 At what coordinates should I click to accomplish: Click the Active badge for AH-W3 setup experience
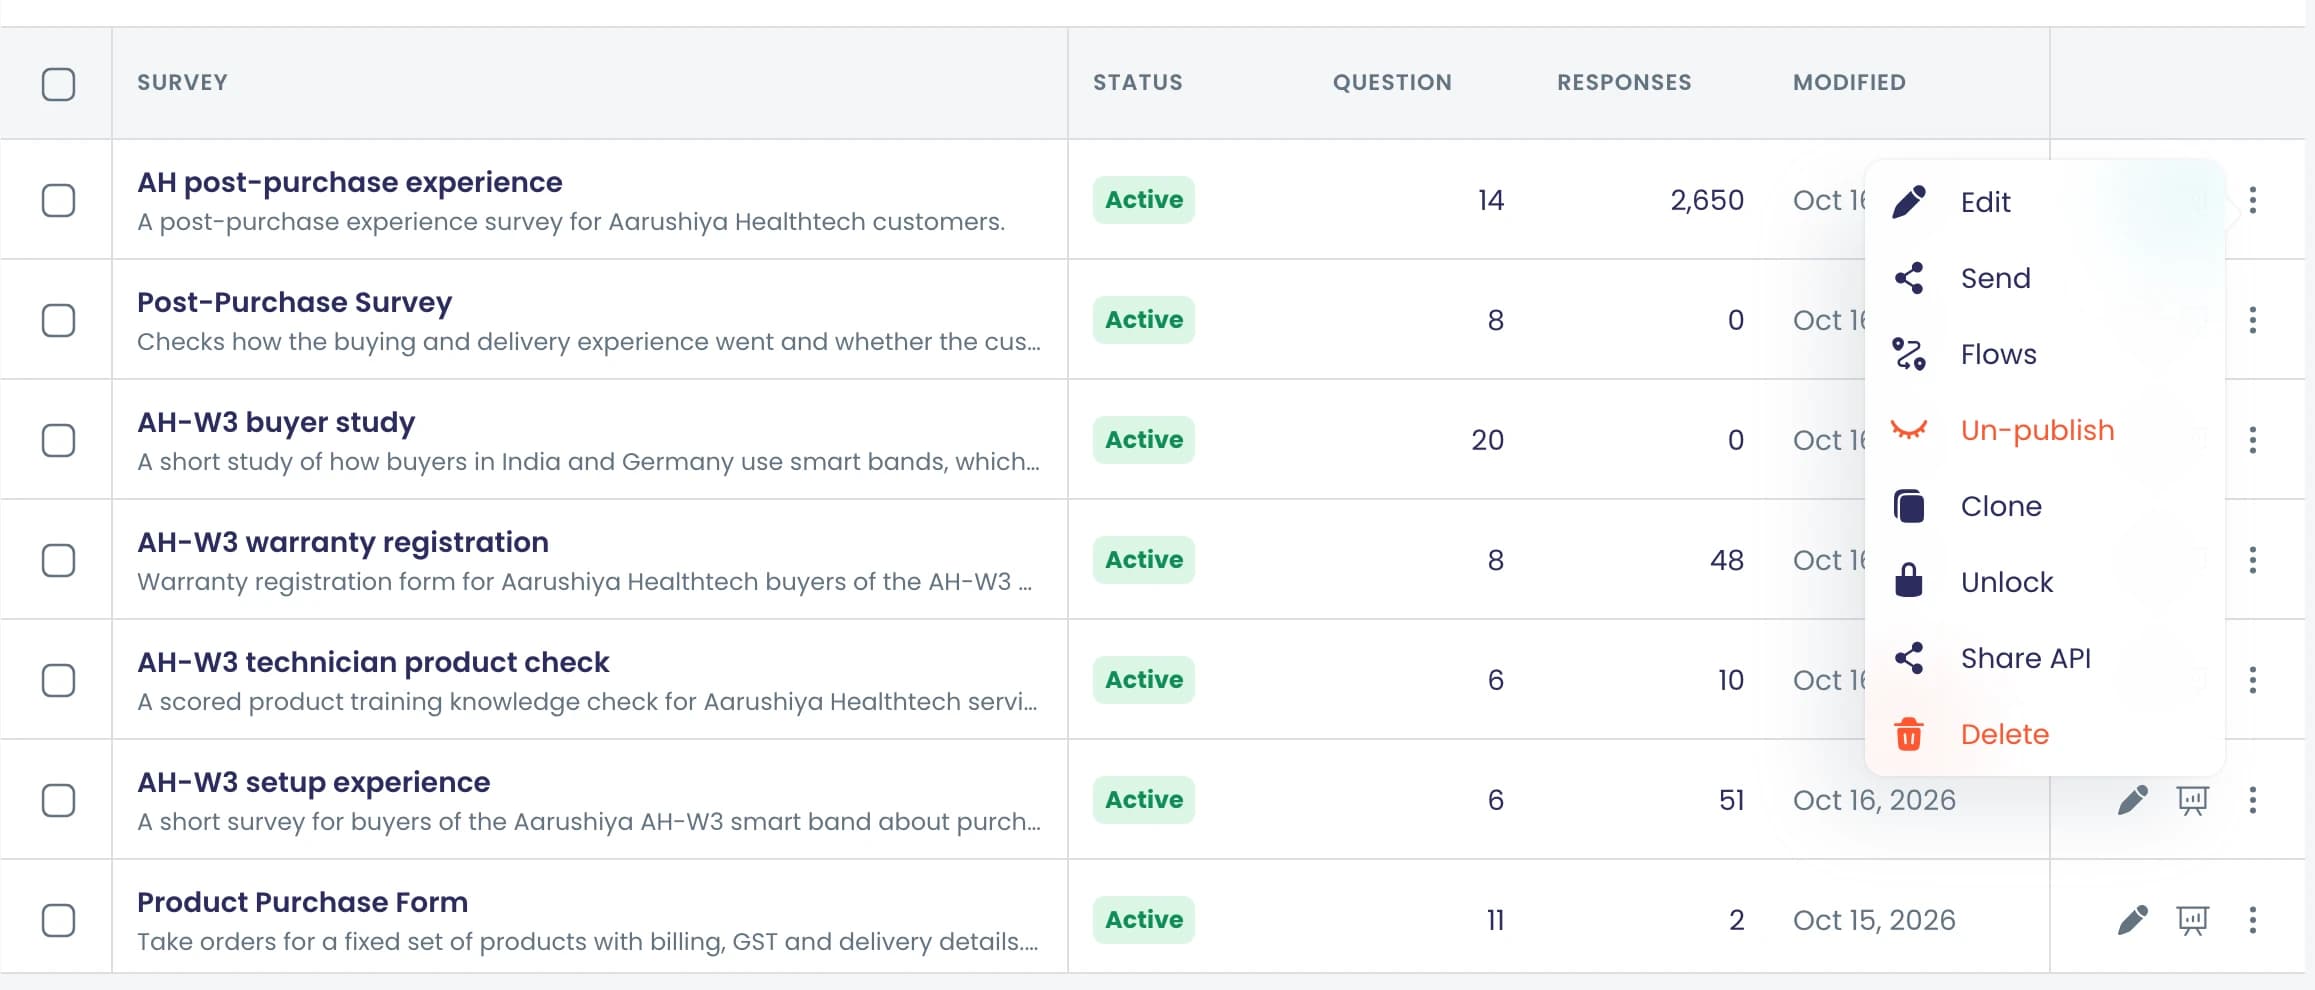1143,800
